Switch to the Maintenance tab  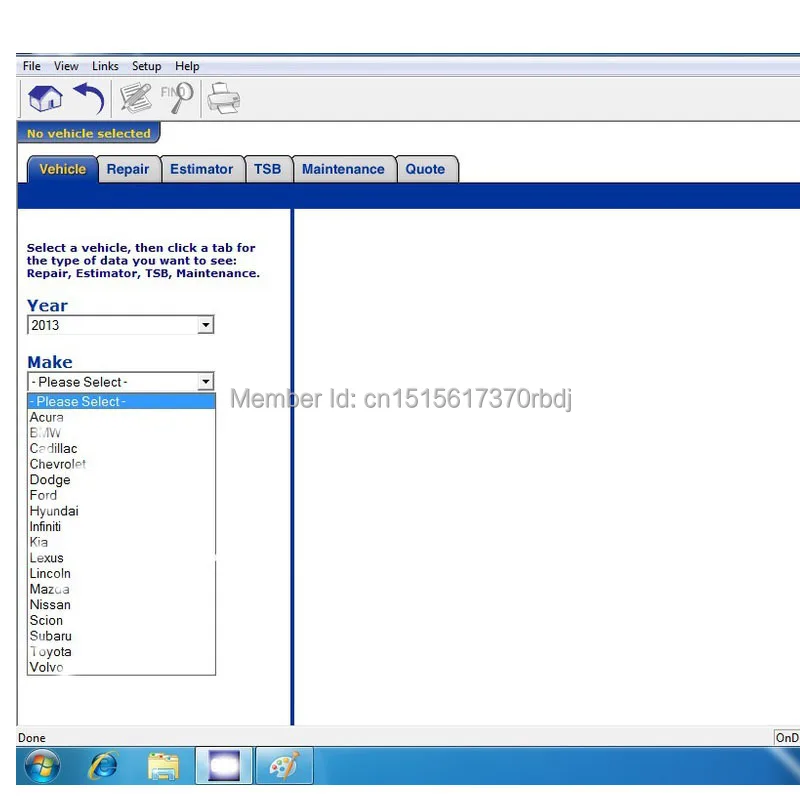(x=343, y=169)
